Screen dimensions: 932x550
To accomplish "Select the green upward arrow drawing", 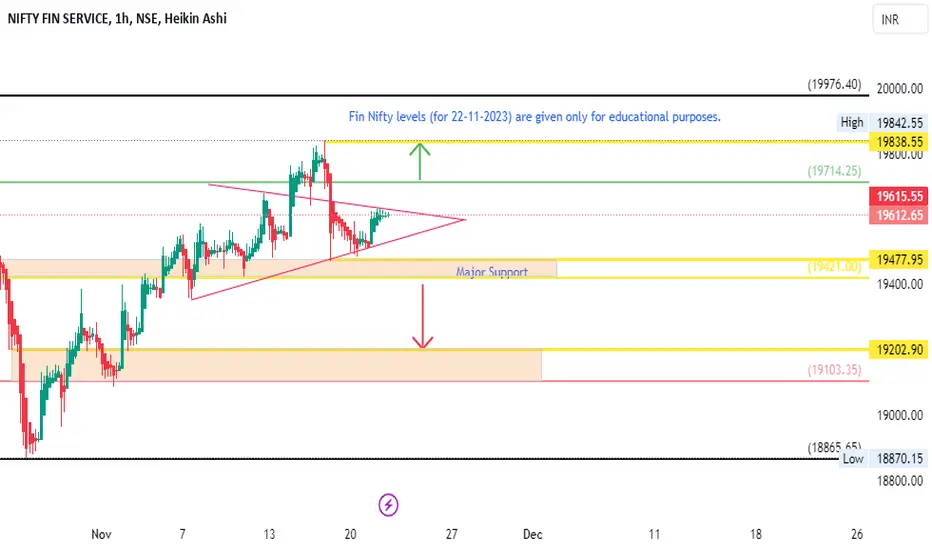I will coord(420,161).
